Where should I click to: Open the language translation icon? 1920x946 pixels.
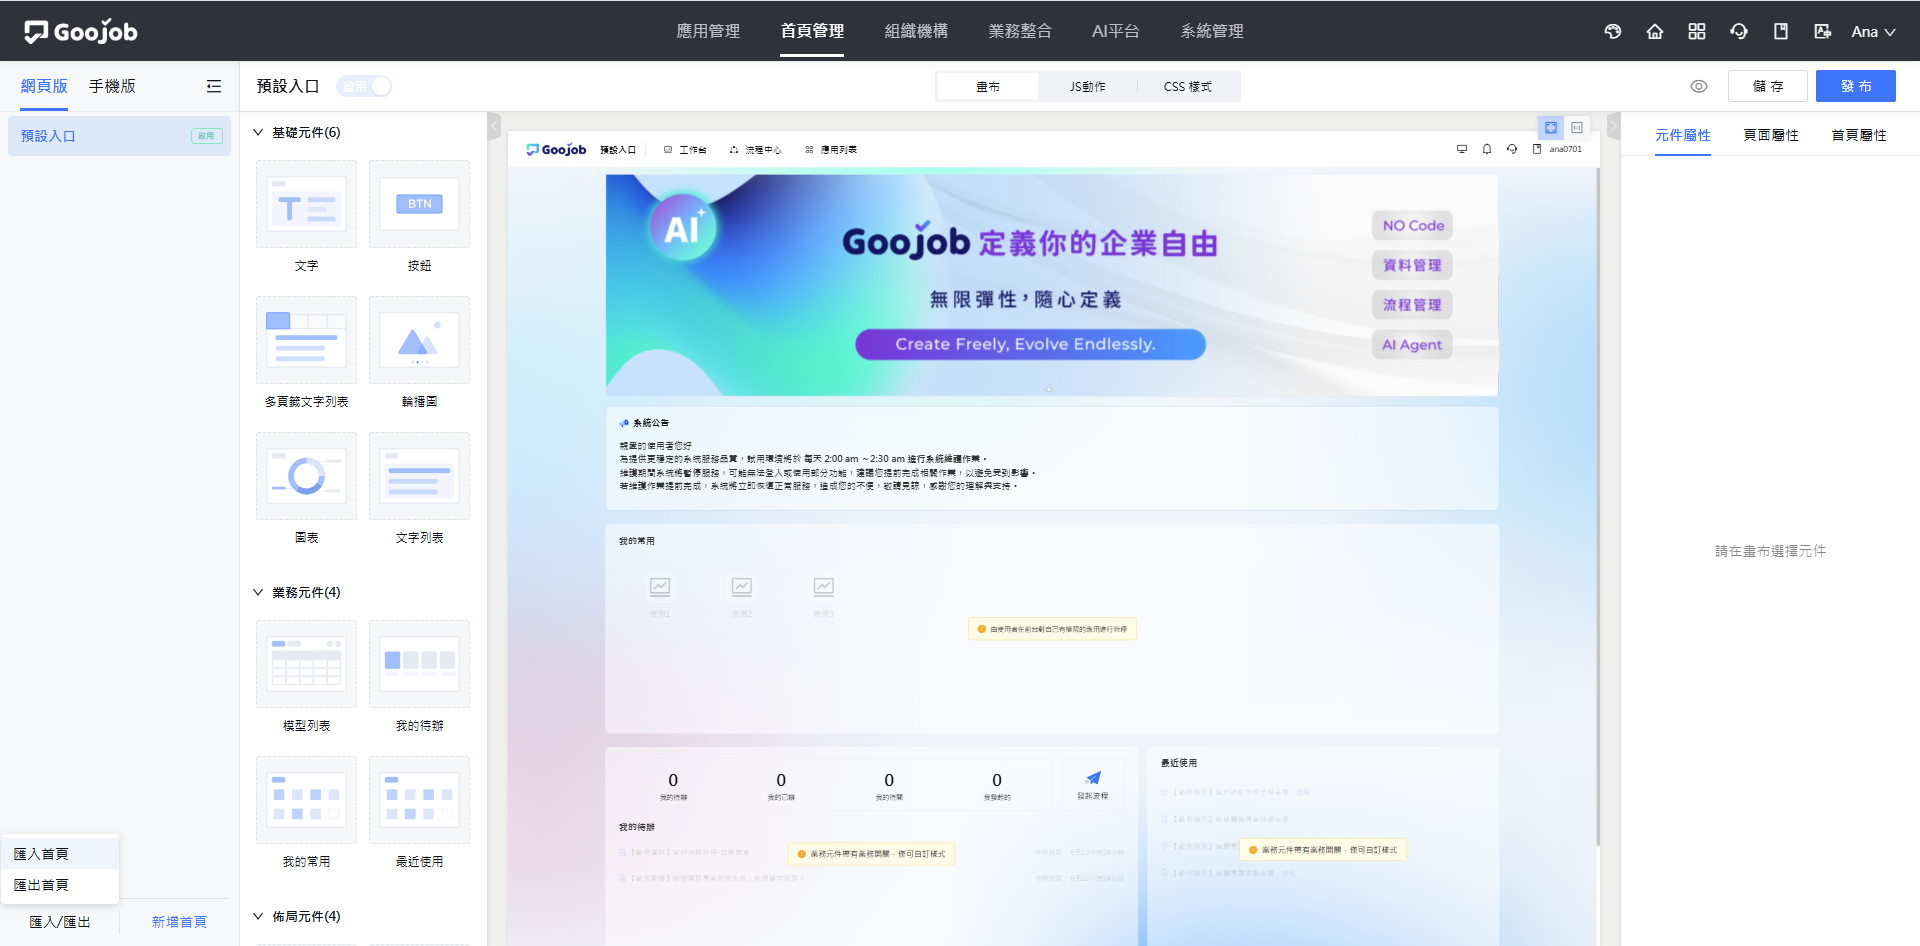click(x=1823, y=31)
